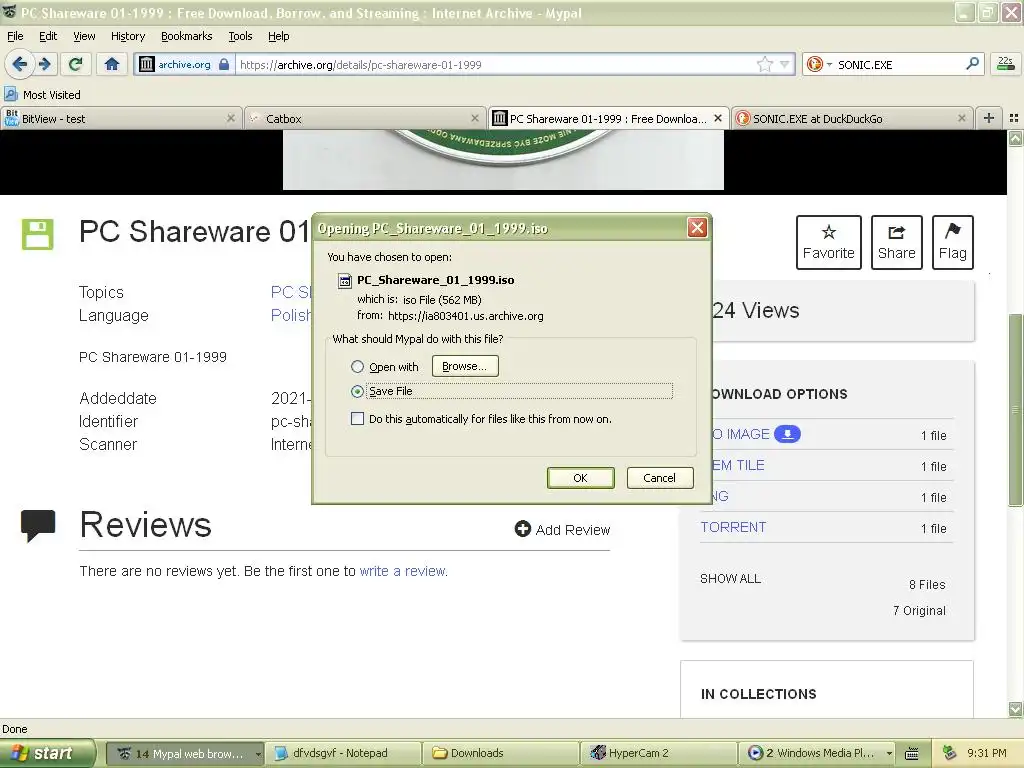Open the Edit menu
This screenshot has height=768, width=1024.
(x=48, y=36)
